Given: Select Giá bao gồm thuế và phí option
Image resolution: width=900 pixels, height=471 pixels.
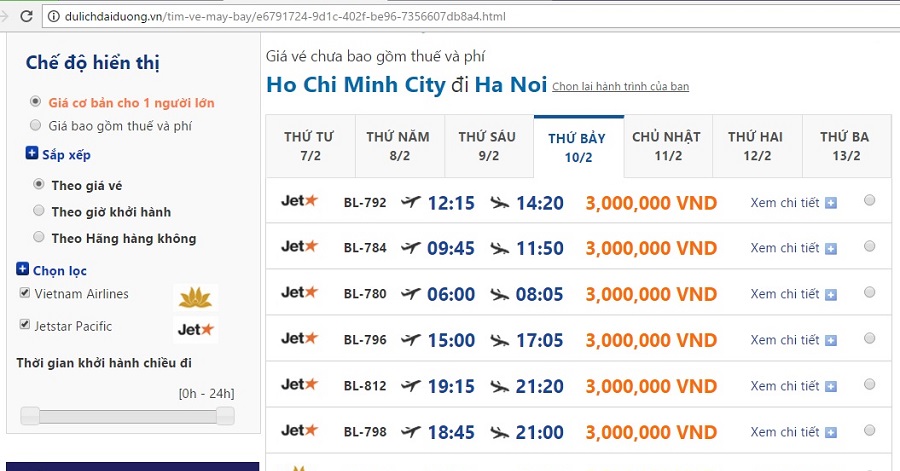Looking at the screenshot, I should [36, 125].
